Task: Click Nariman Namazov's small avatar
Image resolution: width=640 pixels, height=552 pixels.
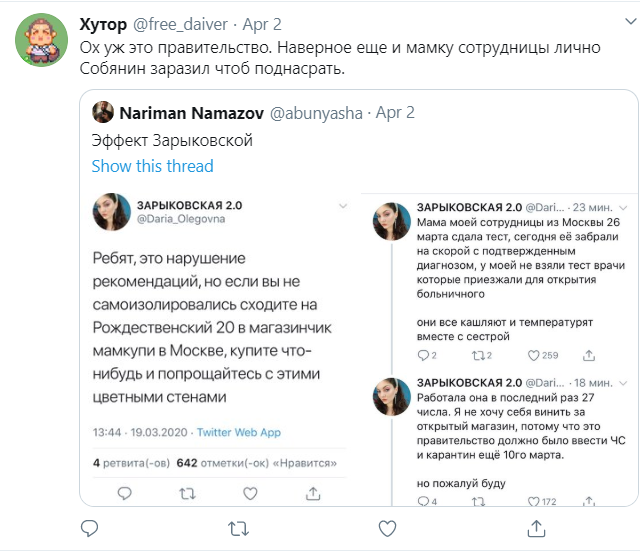Action: (x=103, y=112)
